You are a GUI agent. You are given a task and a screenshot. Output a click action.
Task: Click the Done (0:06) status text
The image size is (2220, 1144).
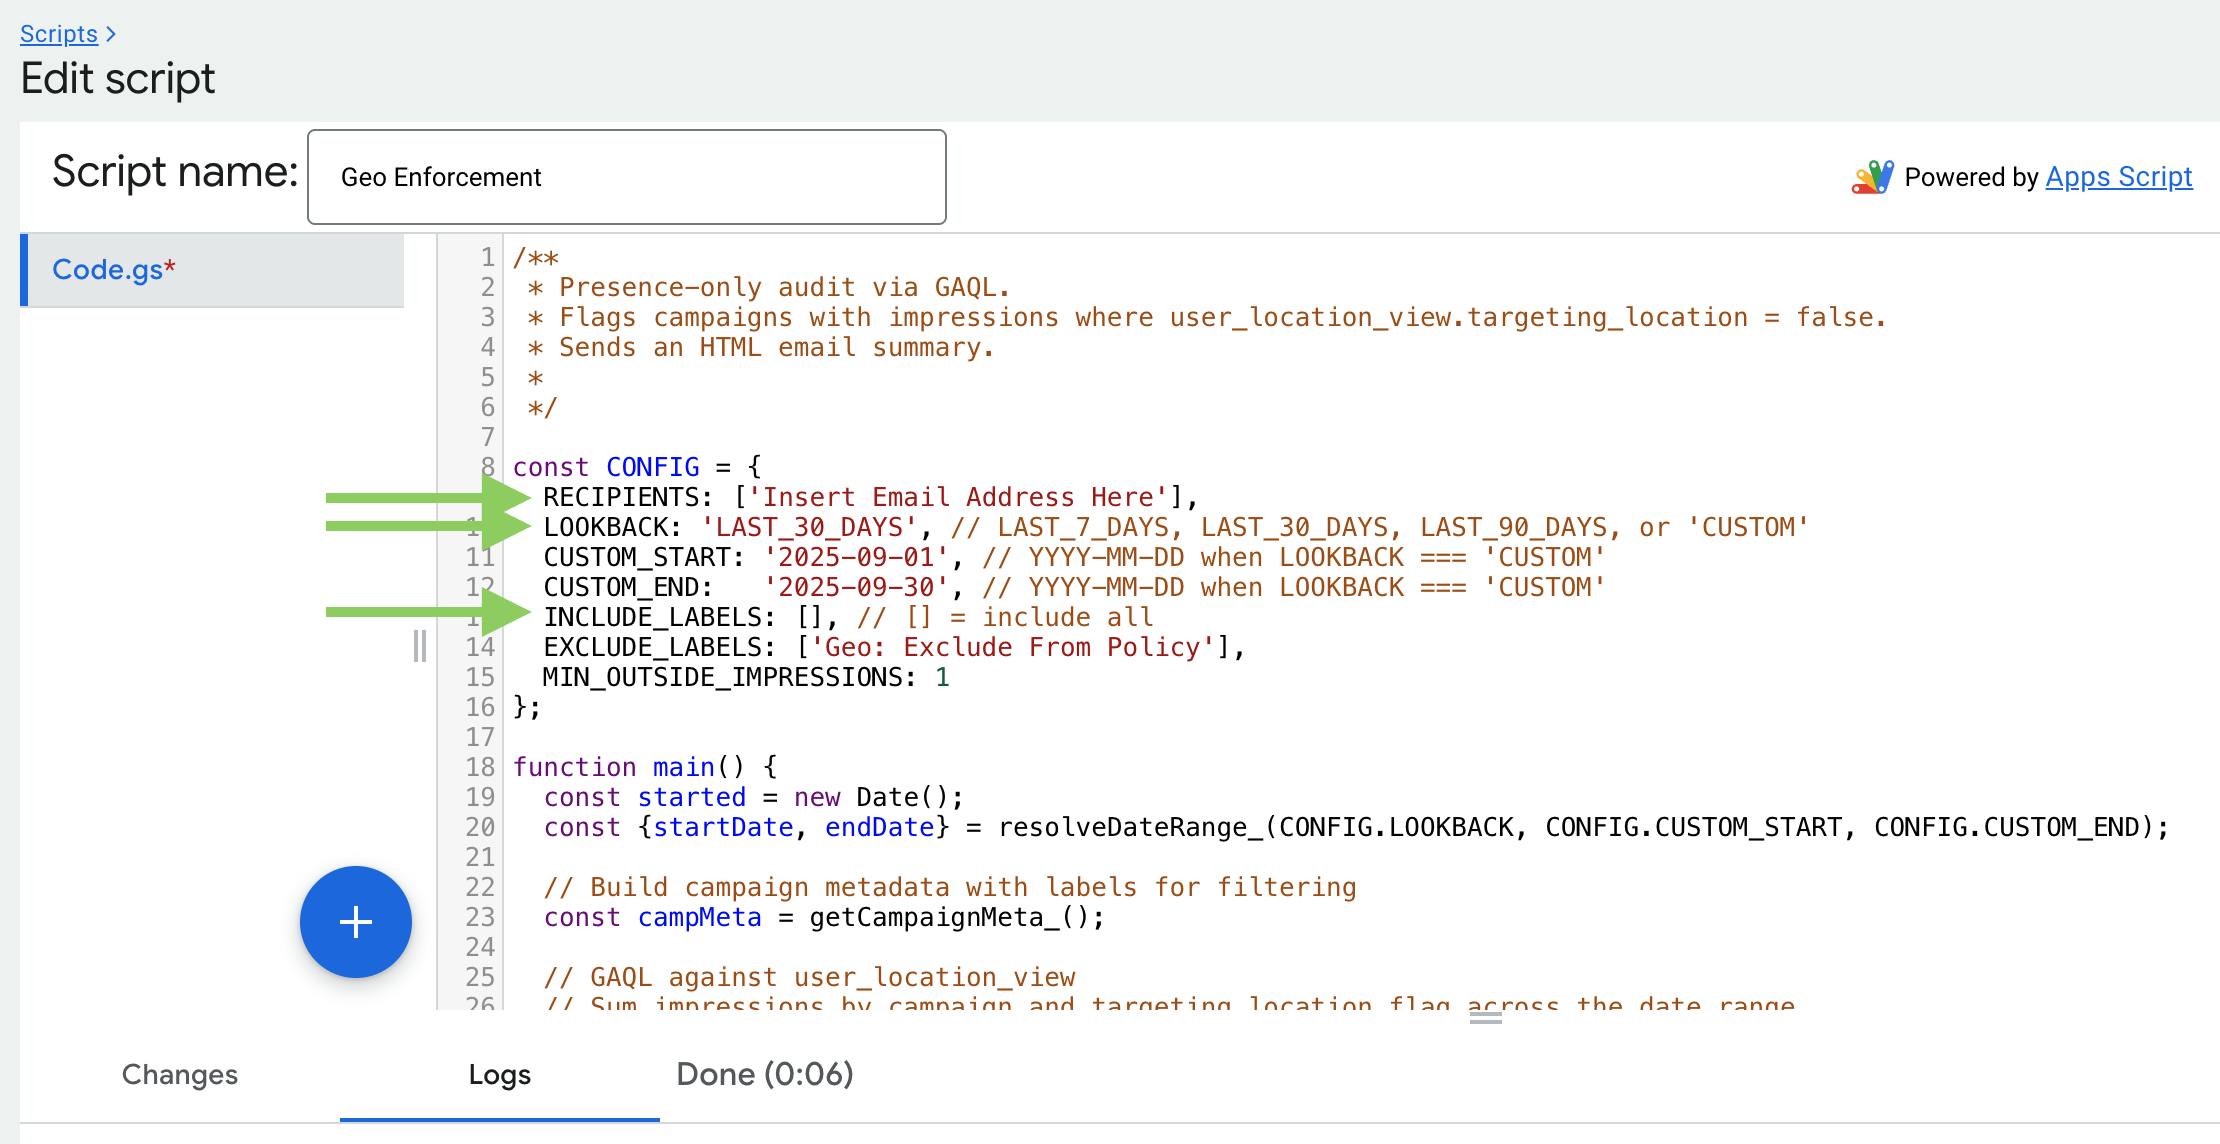[764, 1074]
